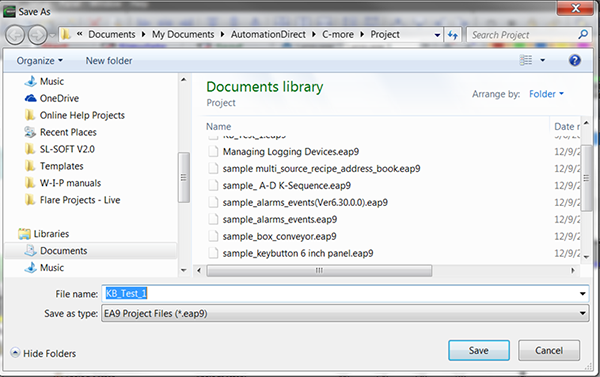The image size is (600, 377).
Task: Click the change view icon
Action: click(526, 60)
